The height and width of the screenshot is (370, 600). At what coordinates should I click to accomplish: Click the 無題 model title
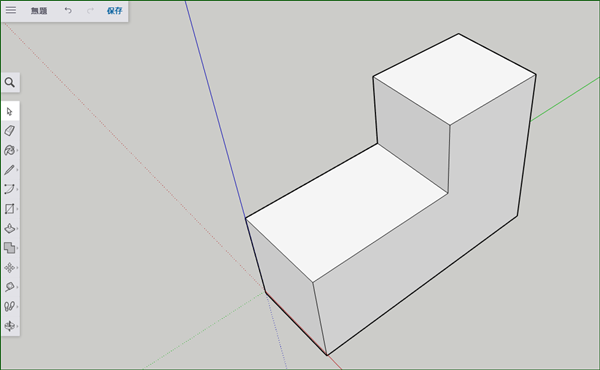point(39,11)
